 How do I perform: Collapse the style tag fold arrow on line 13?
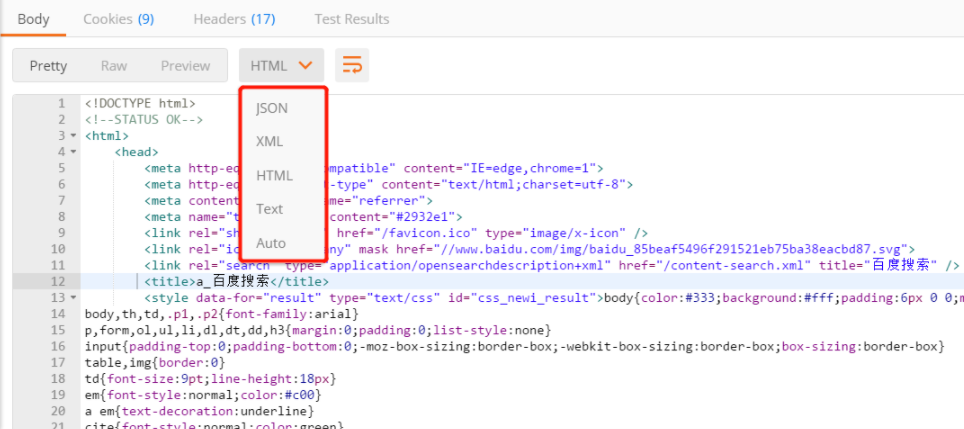tap(74, 298)
